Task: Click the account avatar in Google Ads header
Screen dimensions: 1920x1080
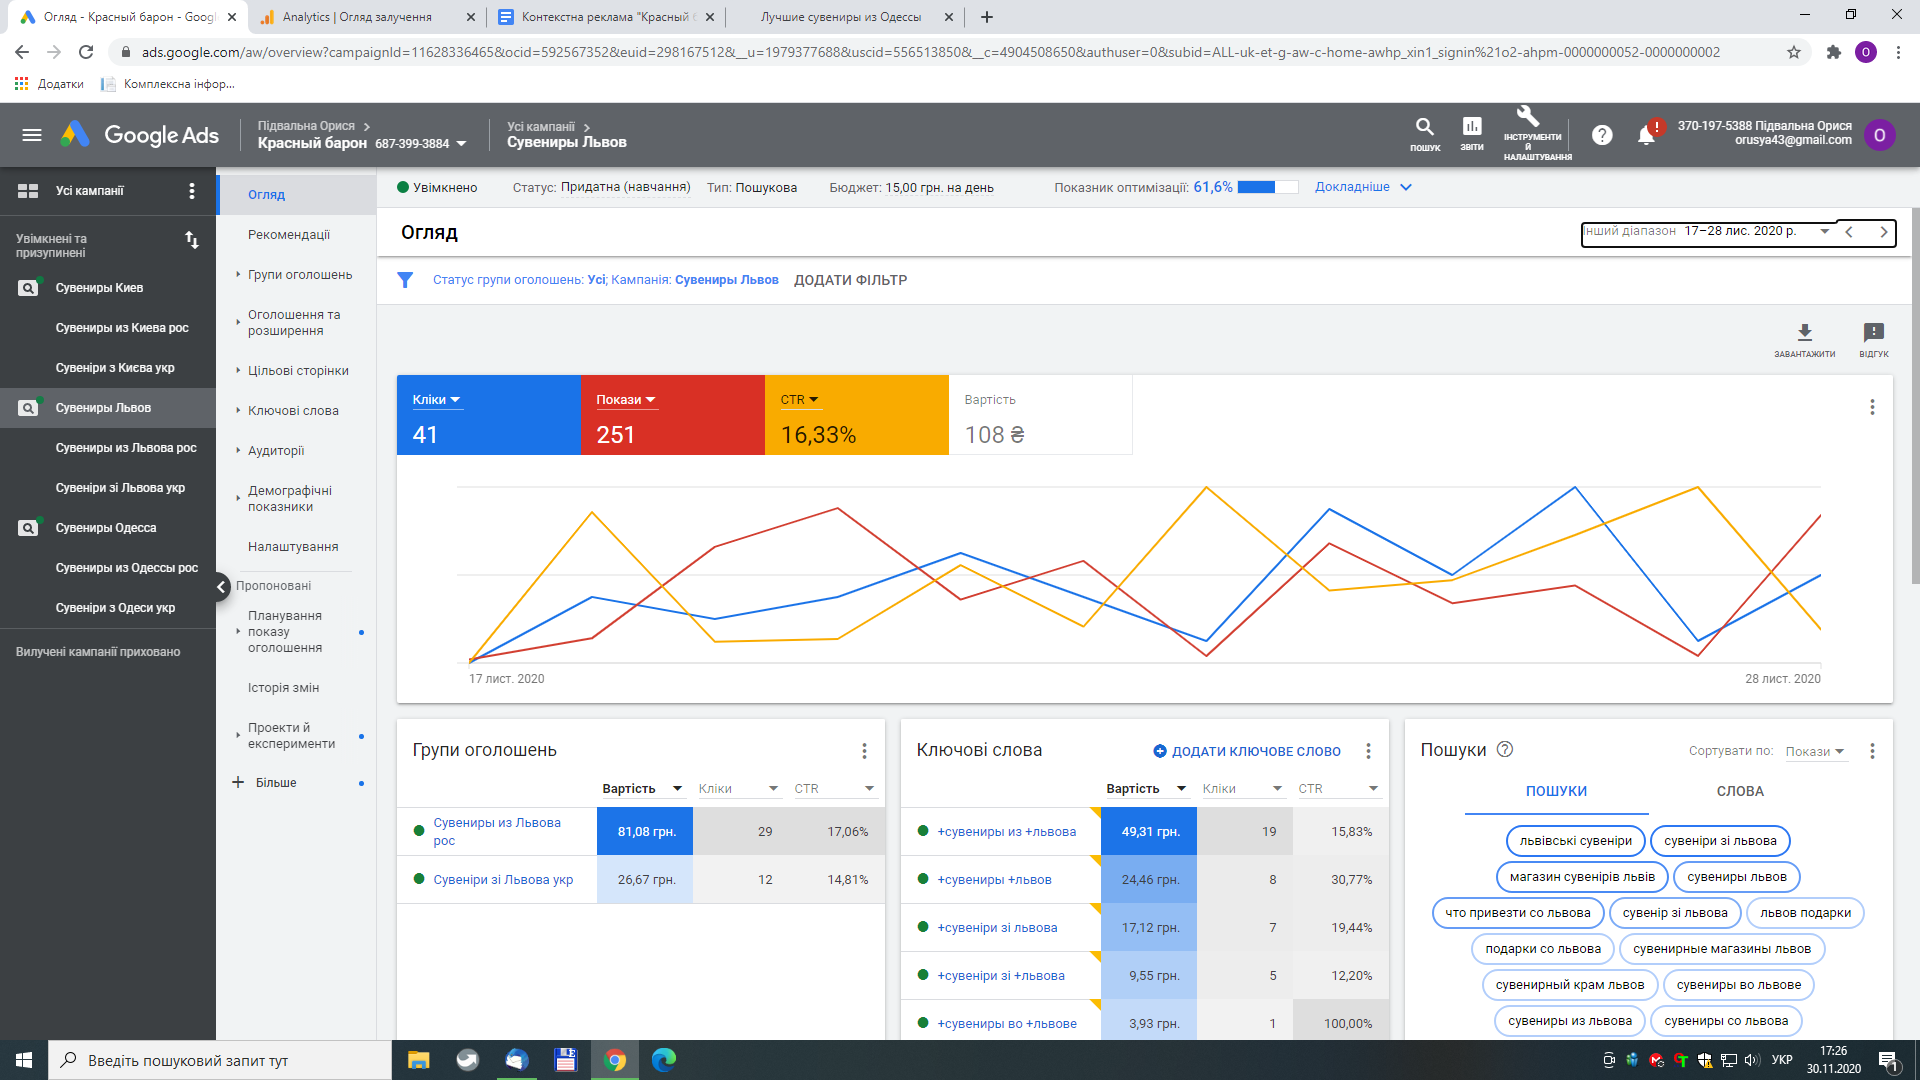Action: (1880, 135)
